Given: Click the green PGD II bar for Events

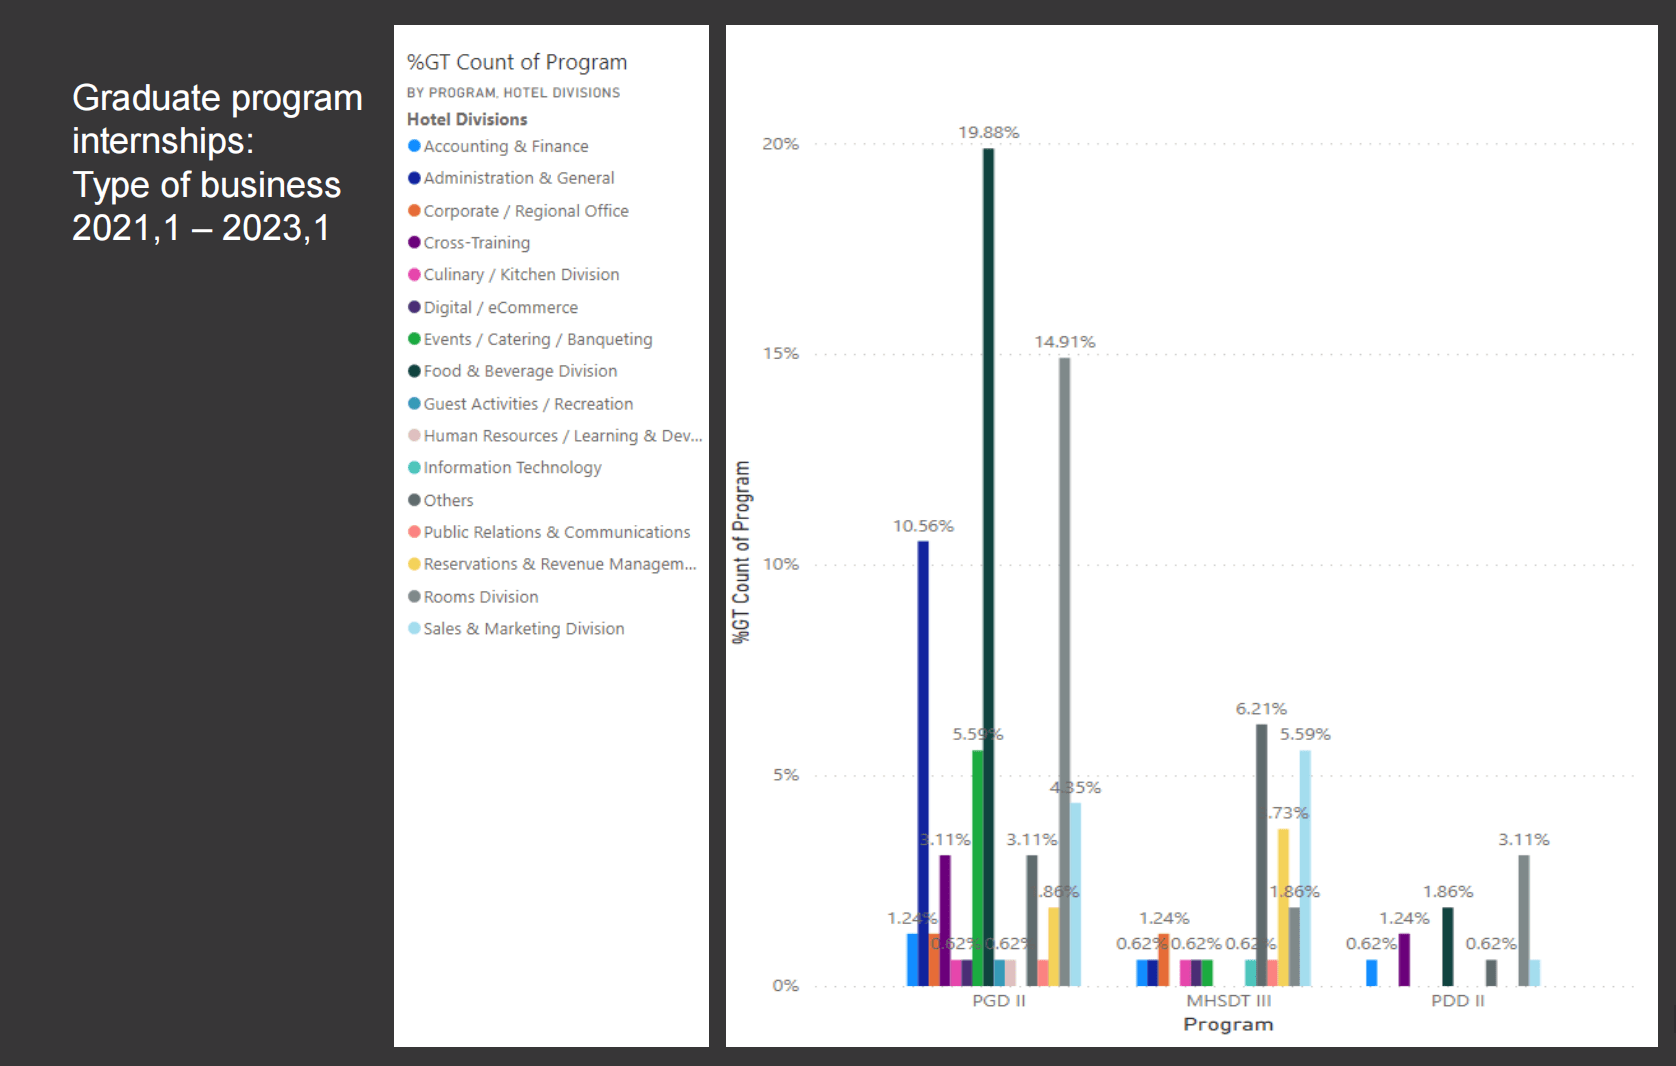Looking at the screenshot, I should tap(977, 868).
